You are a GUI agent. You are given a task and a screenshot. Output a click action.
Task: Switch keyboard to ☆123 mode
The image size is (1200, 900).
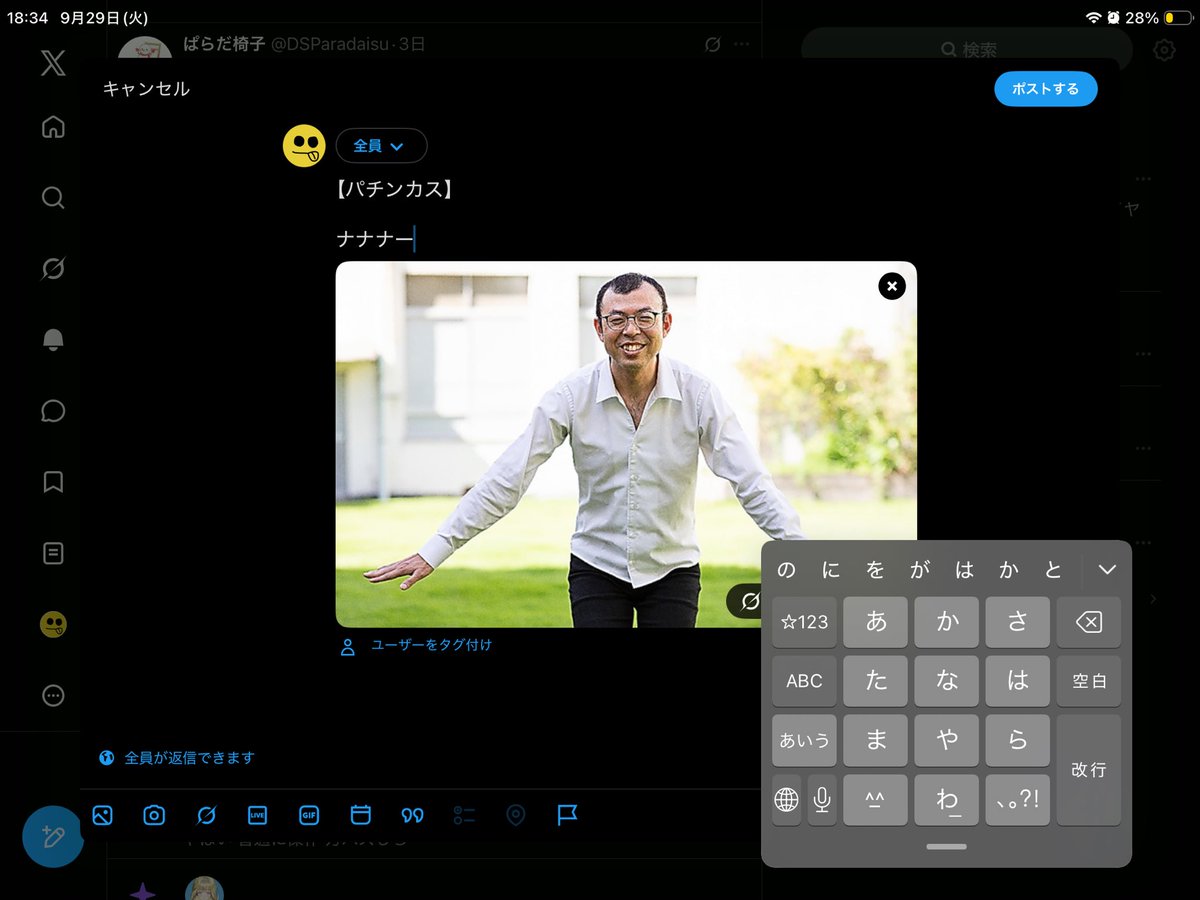point(804,622)
